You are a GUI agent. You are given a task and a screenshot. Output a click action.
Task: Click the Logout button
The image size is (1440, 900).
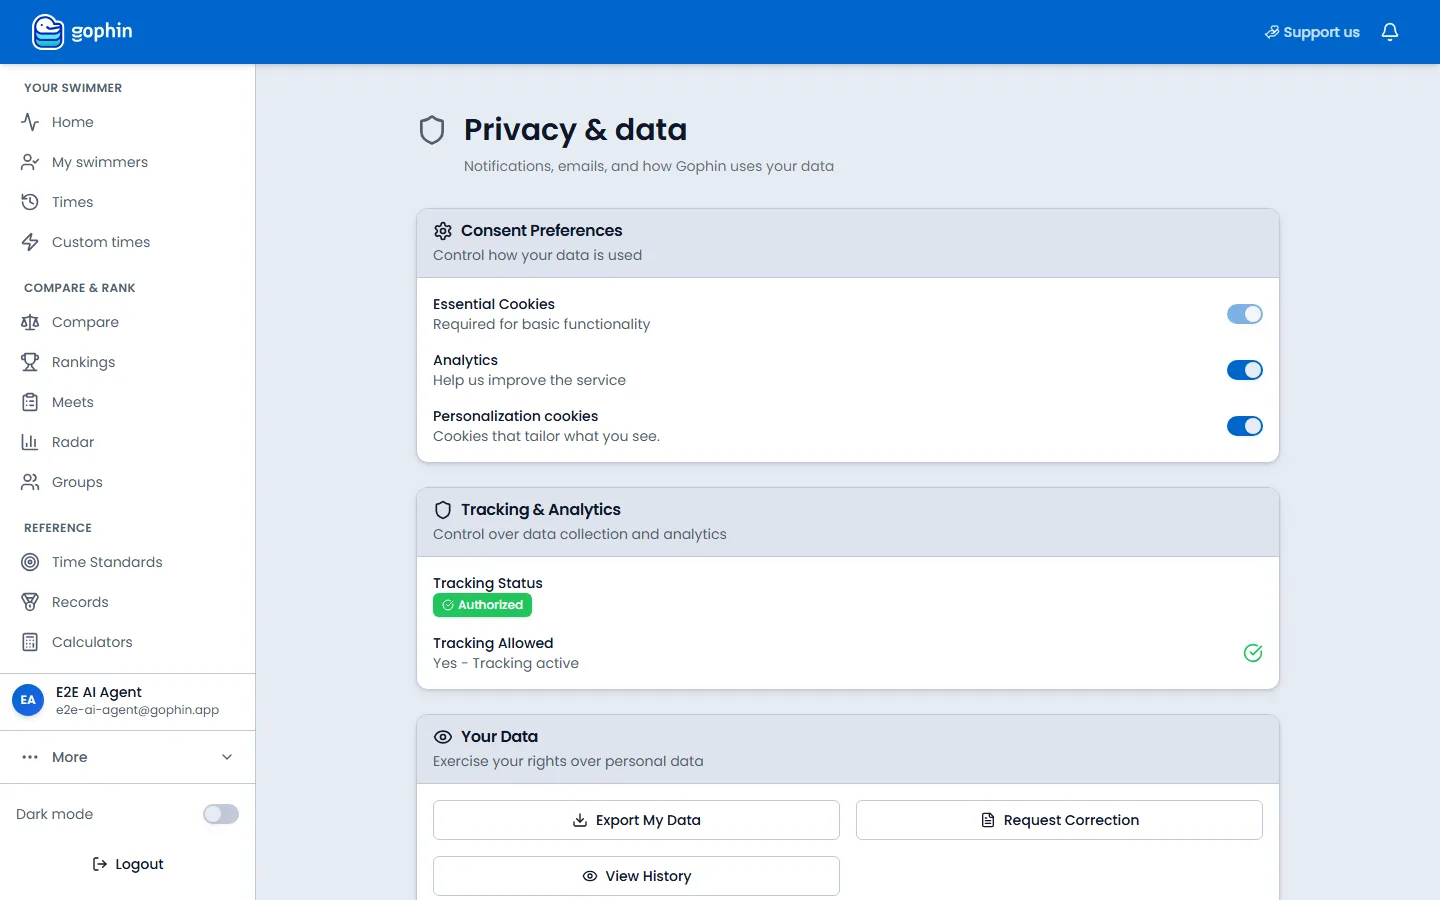click(128, 864)
